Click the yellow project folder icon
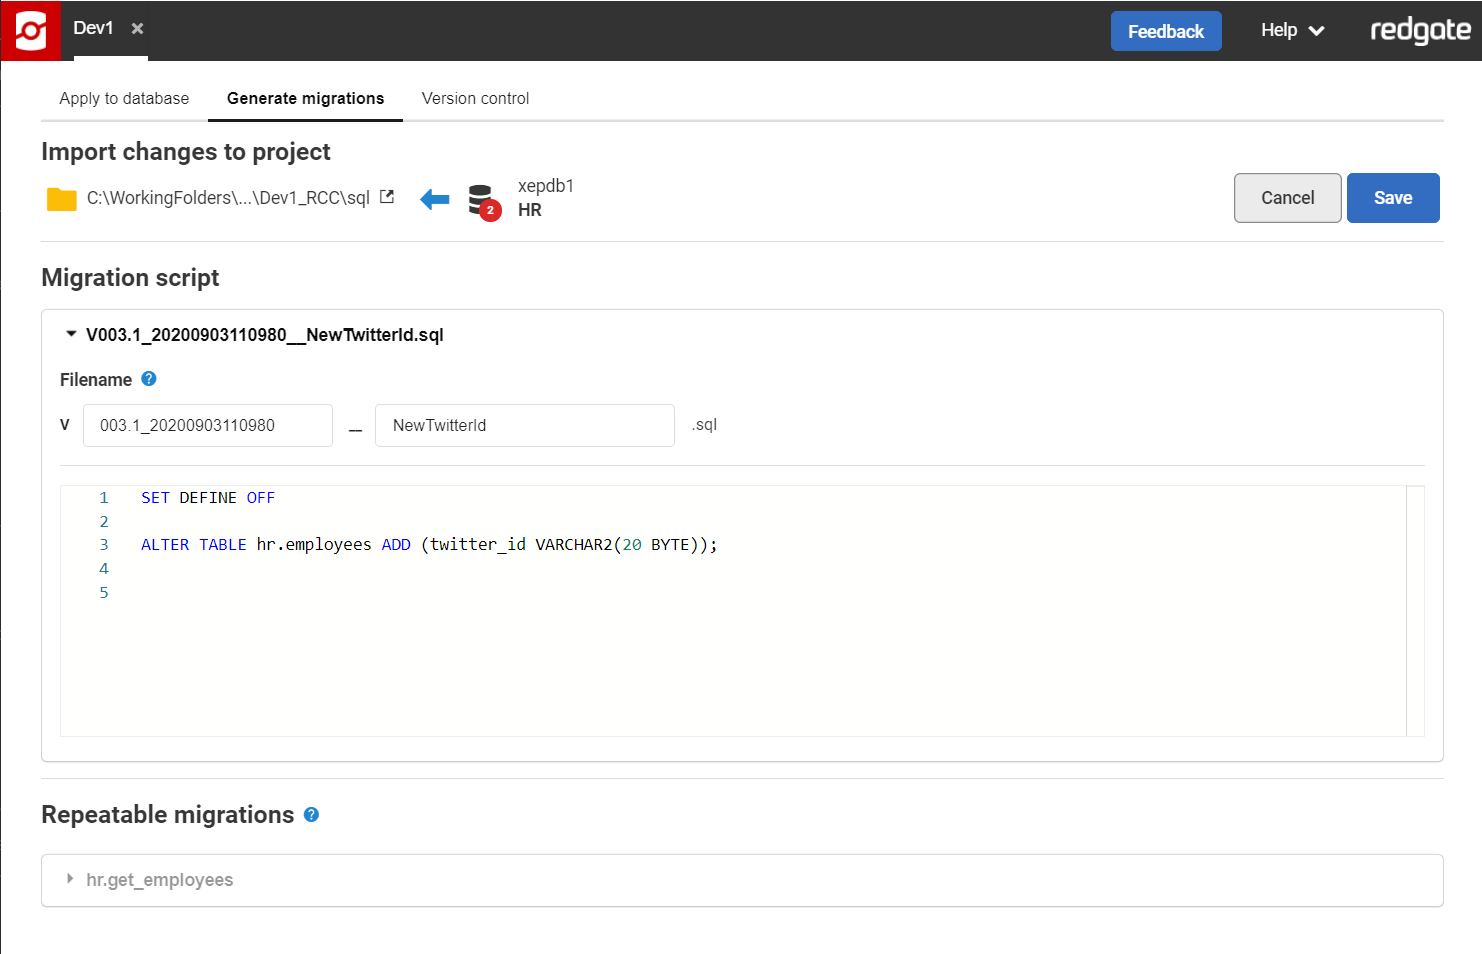This screenshot has width=1482, height=954. (x=62, y=199)
